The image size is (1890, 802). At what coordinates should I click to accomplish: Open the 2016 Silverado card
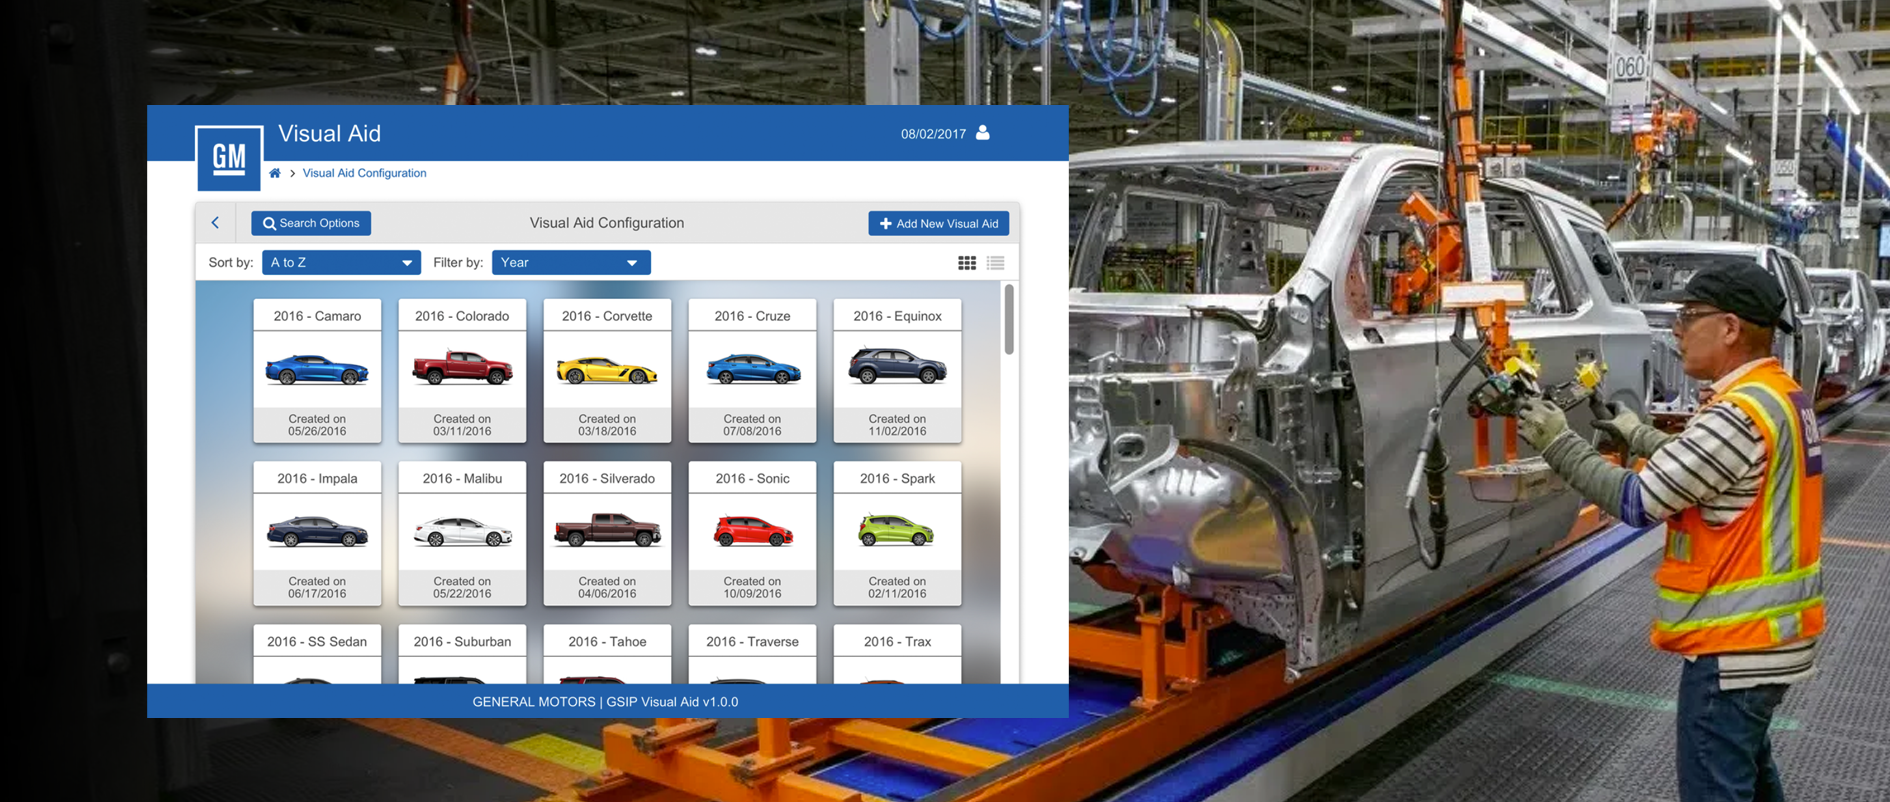[x=607, y=533]
